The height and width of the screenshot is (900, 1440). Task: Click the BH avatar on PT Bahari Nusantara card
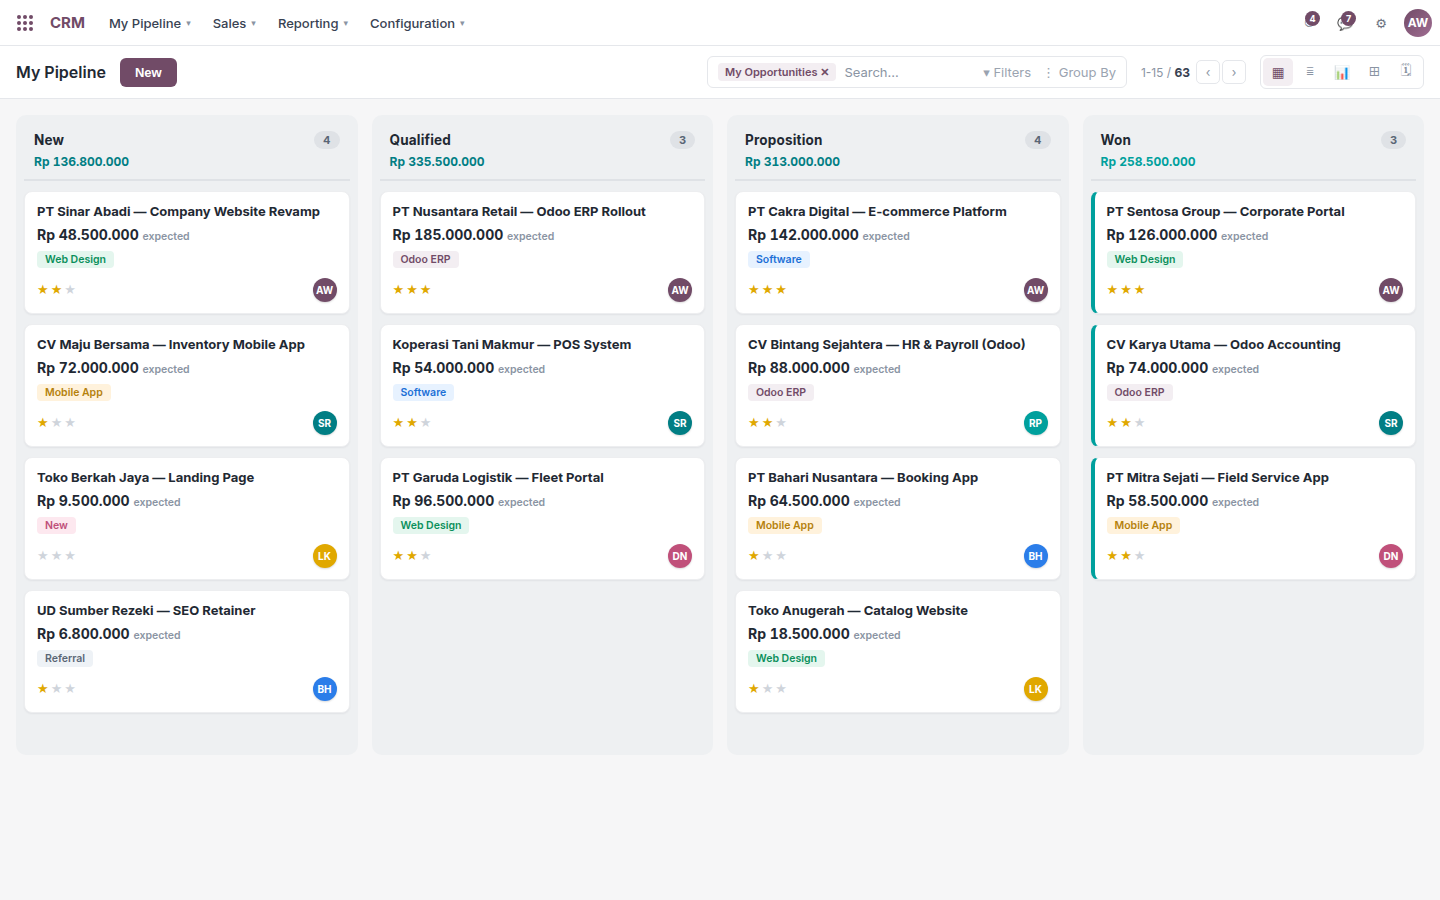click(1036, 556)
